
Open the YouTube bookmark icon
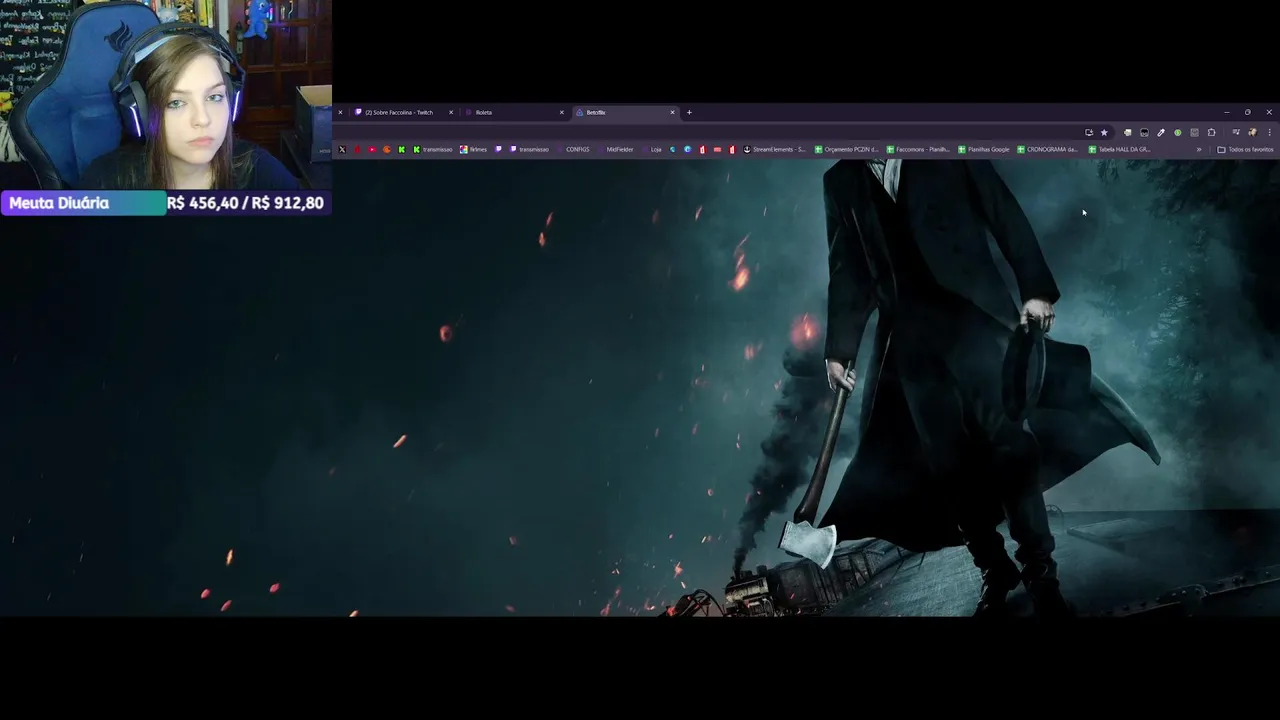(x=372, y=149)
